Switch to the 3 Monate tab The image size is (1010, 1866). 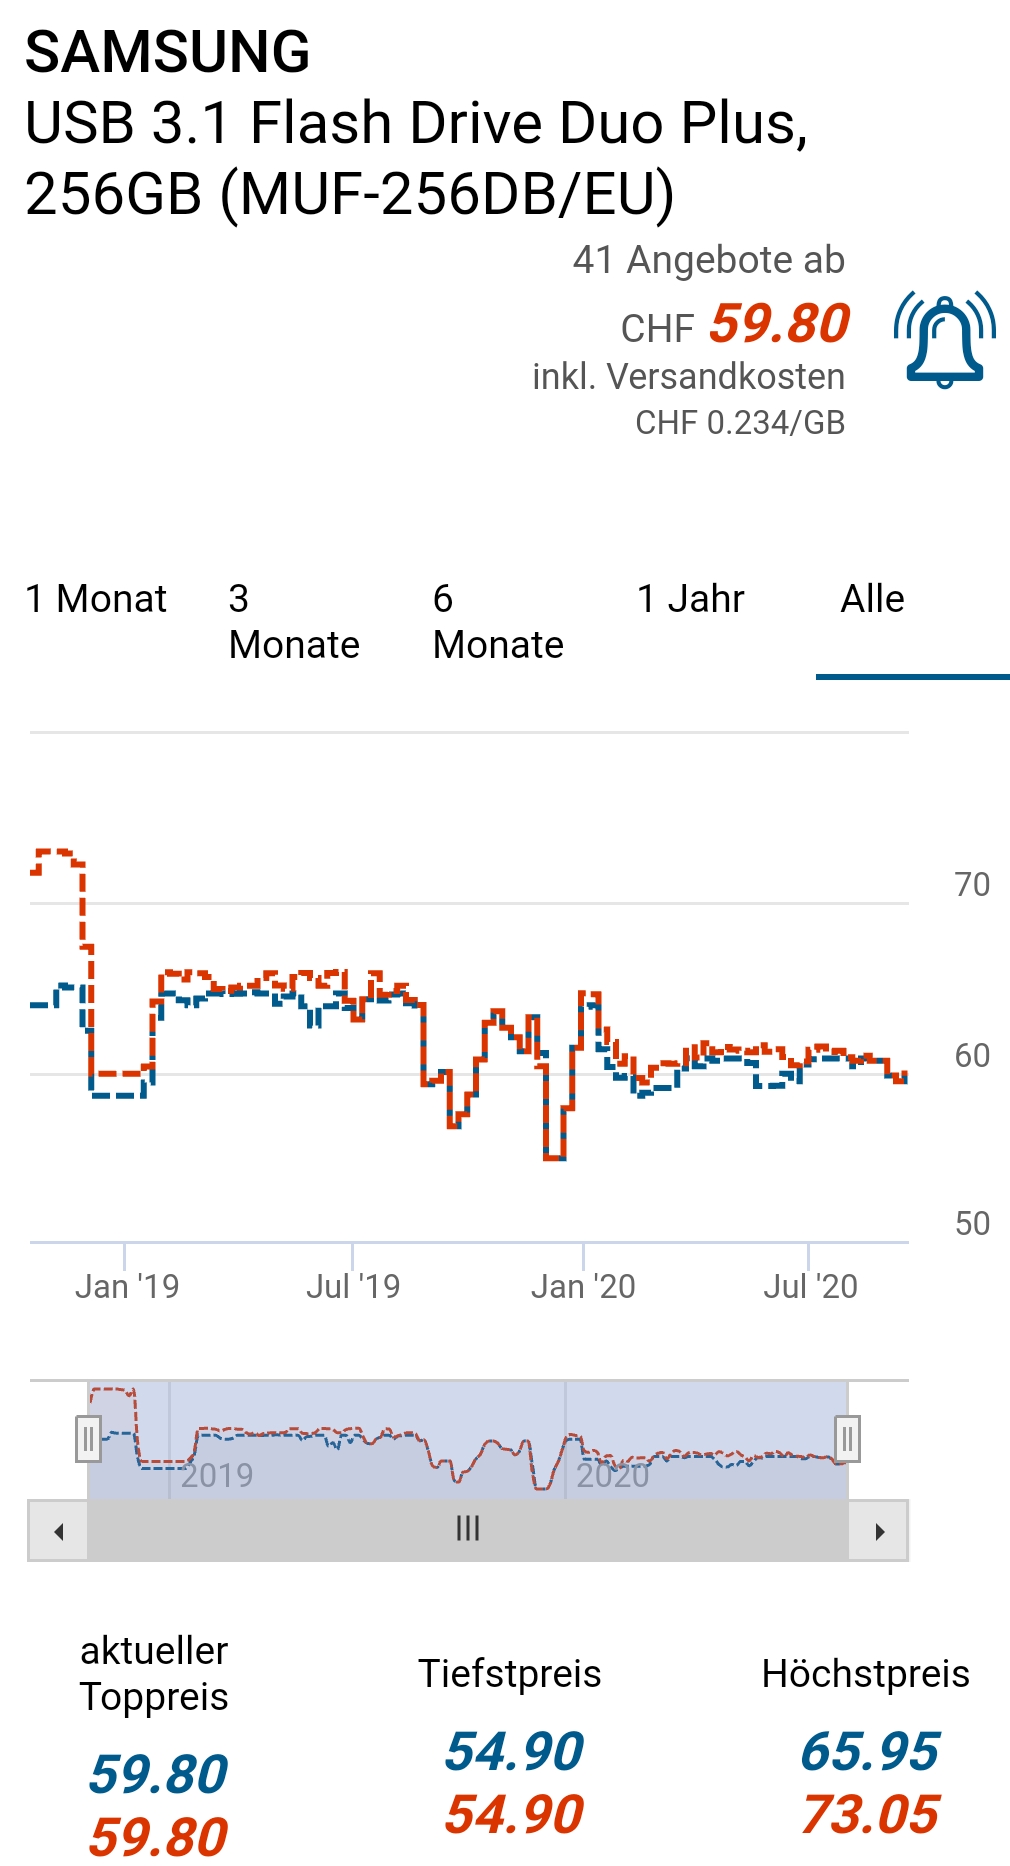(x=294, y=622)
